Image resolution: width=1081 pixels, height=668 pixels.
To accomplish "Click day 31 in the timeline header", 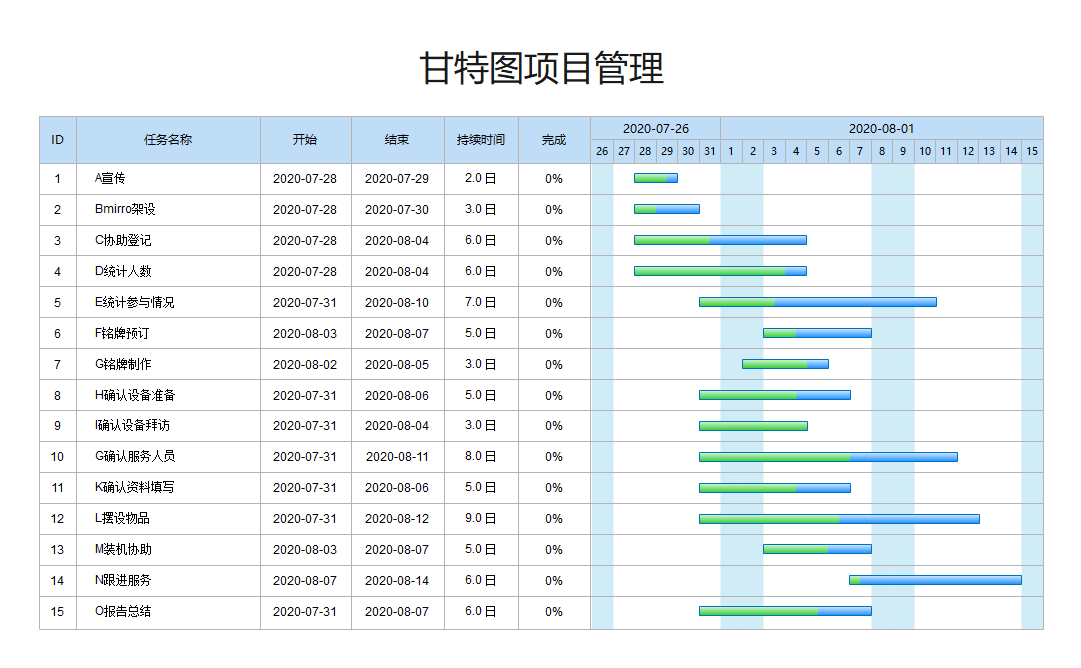I will pyautogui.click(x=709, y=151).
